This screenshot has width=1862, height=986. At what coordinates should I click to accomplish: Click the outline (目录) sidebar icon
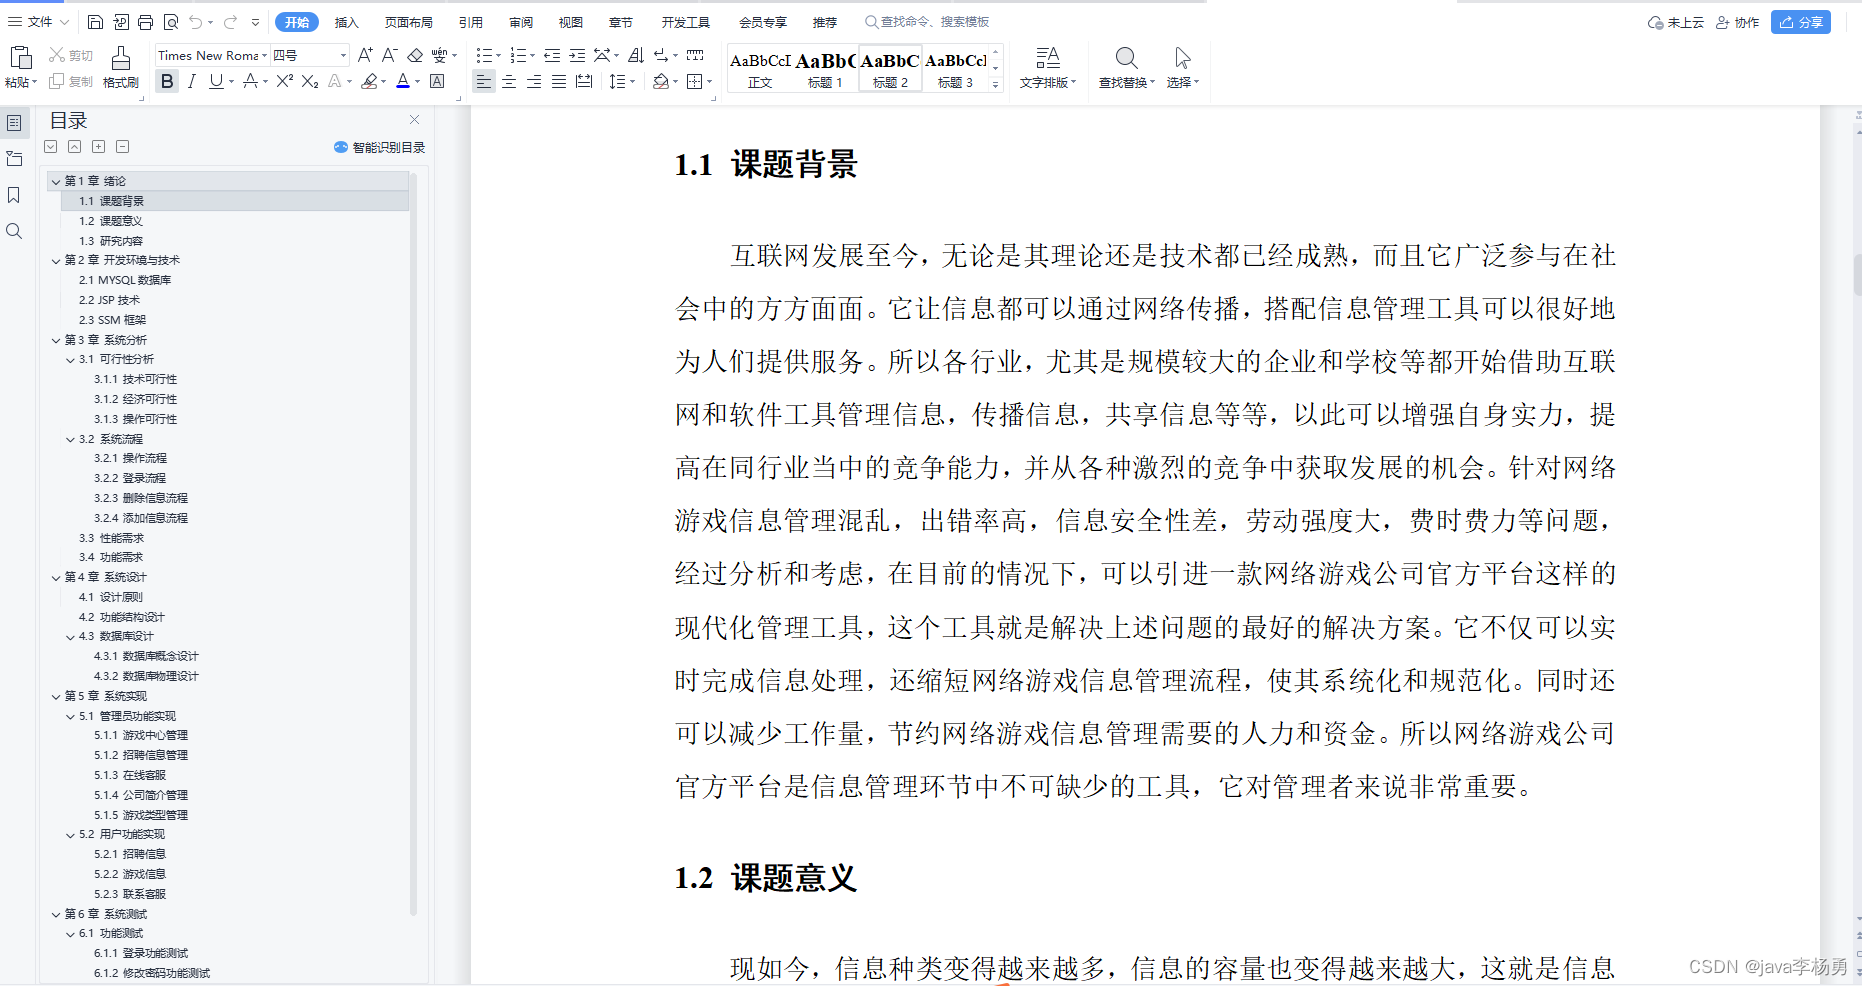(14, 123)
